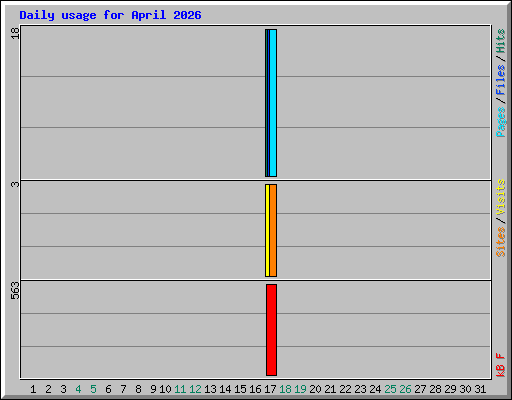This screenshot has height=400, width=512.
Task: Click the yellow Visits bar for day 17
Action: pyautogui.click(x=267, y=230)
